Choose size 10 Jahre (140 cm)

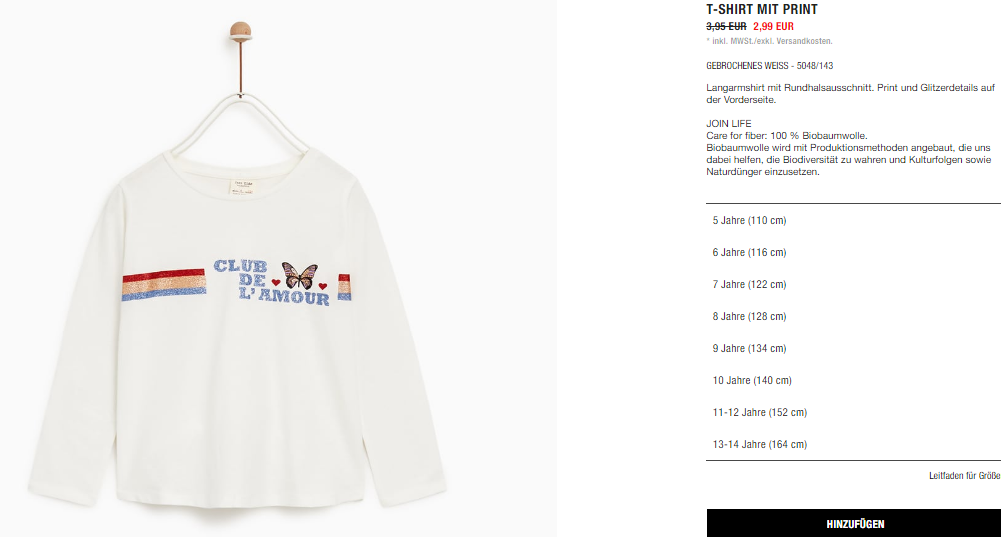(853, 380)
